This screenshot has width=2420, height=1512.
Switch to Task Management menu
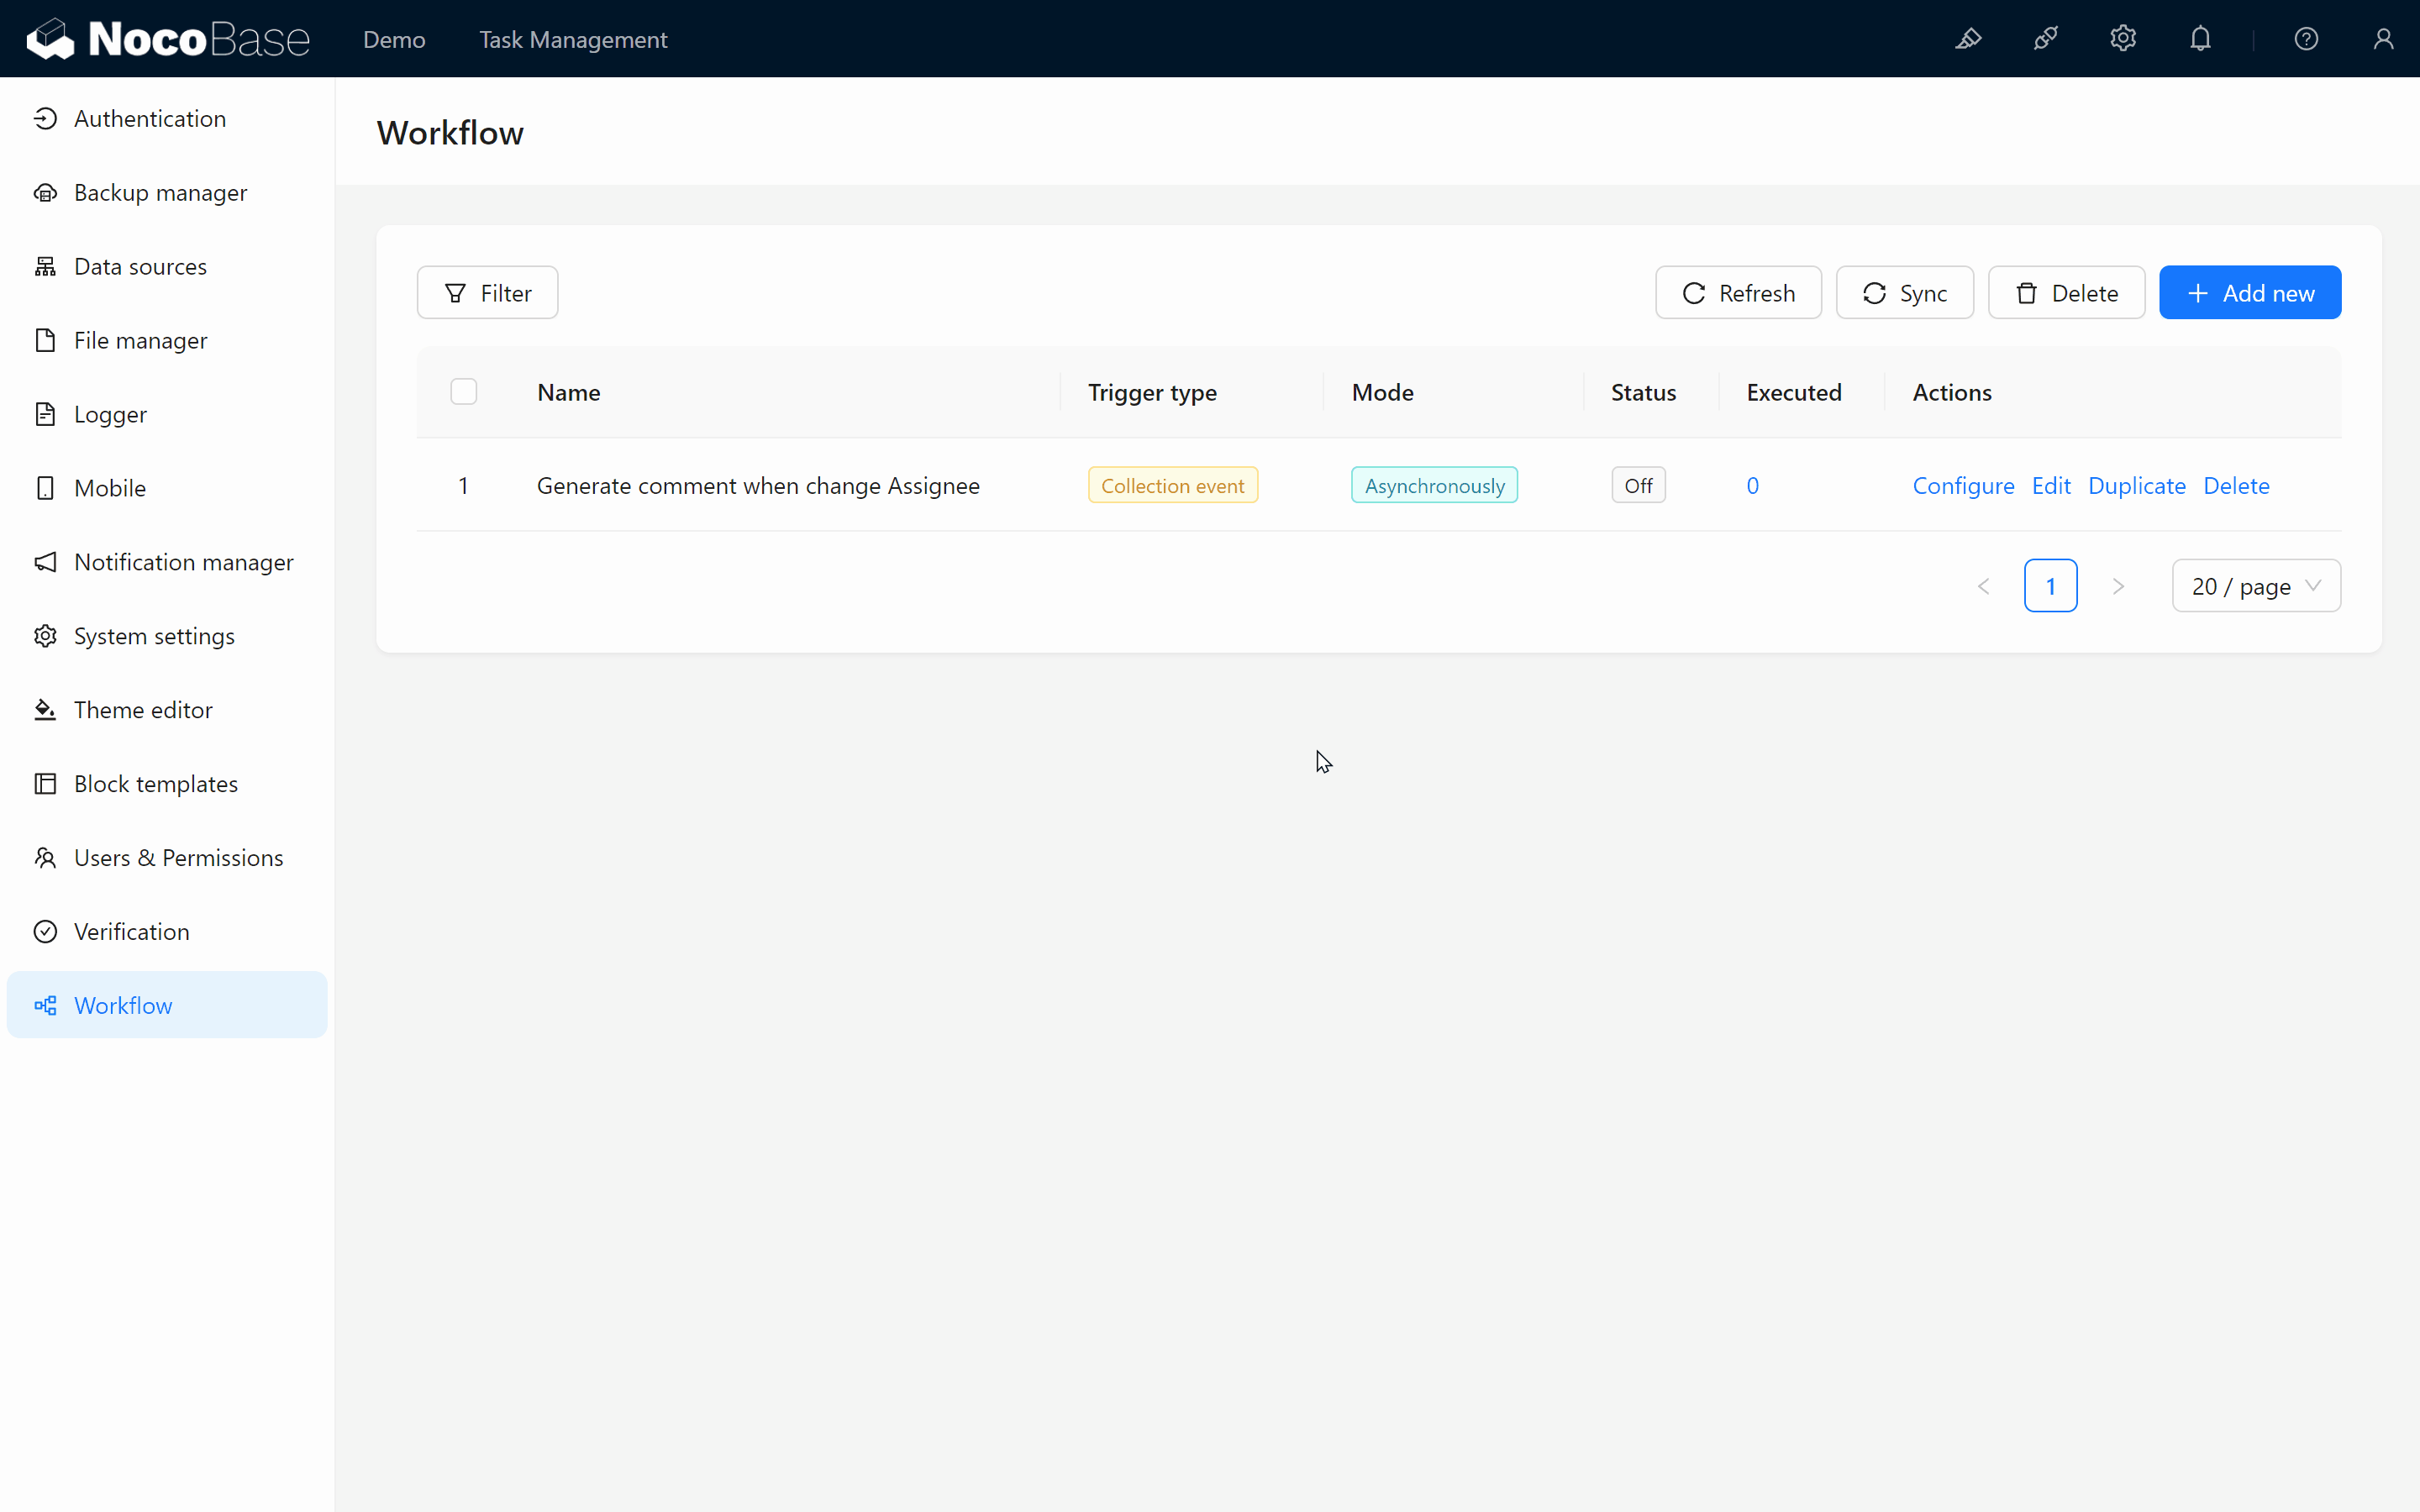(572, 40)
